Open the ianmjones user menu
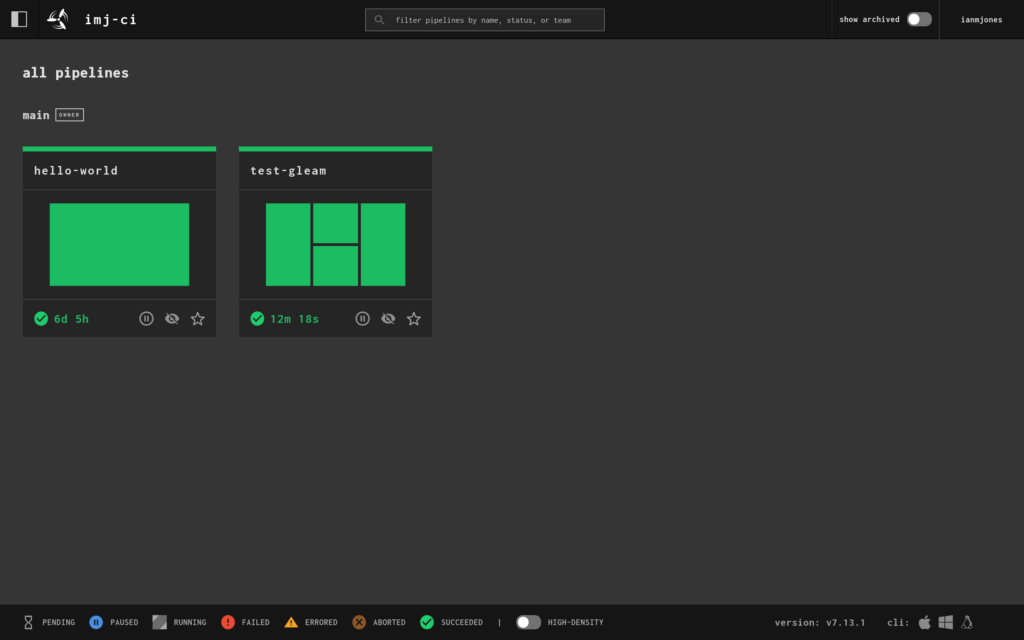Image resolution: width=1024 pixels, height=640 pixels. click(x=981, y=20)
